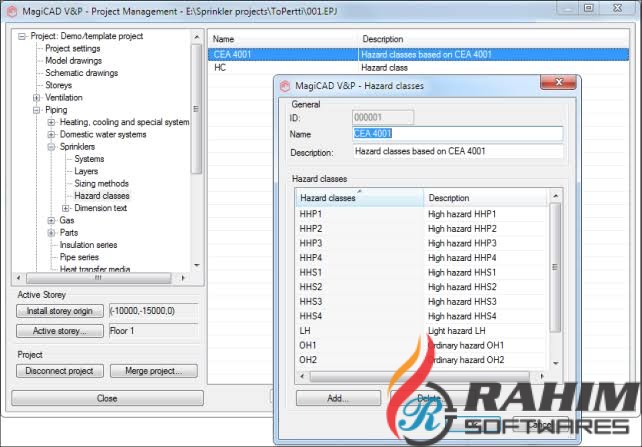The width and height of the screenshot is (642, 447).
Task: Click the Name input field containing CEA 4001
Action: pos(457,134)
